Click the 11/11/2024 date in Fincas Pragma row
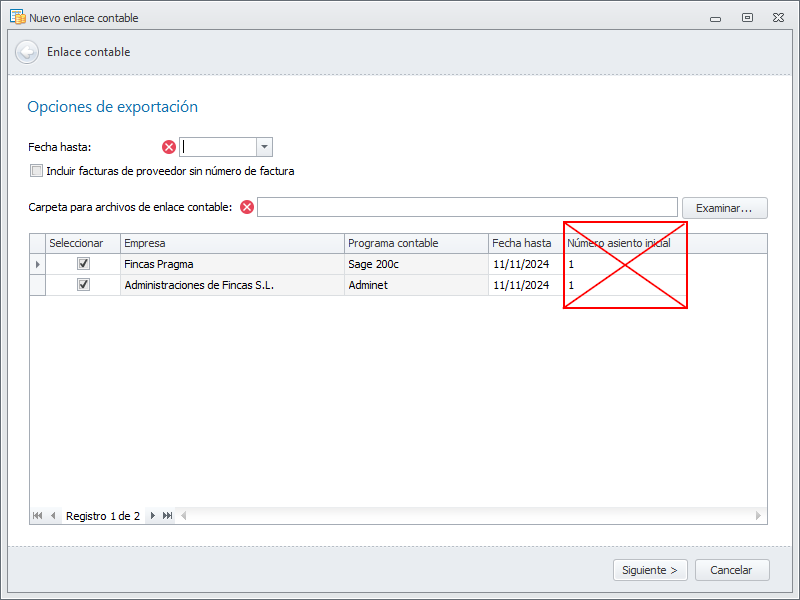This screenshot has height=600, width=800. click(x=526, y=264)
